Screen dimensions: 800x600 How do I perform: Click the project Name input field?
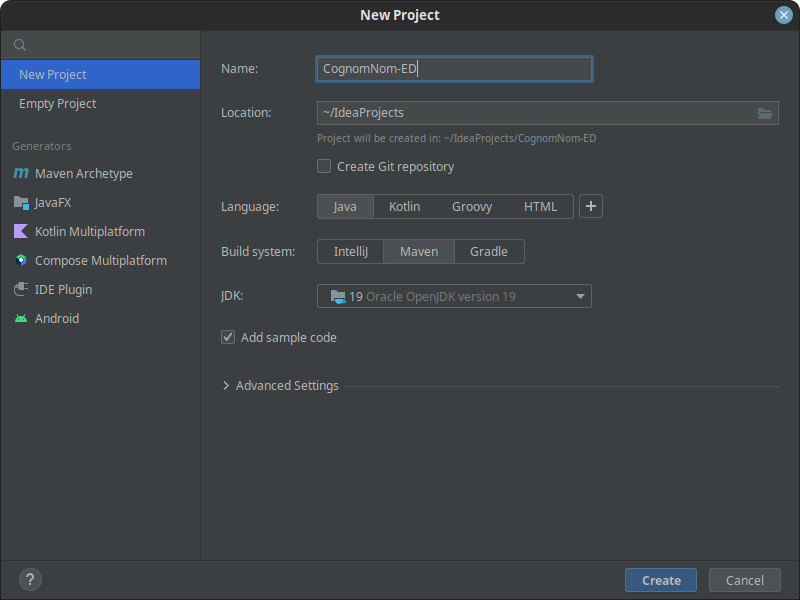point(454,69)
